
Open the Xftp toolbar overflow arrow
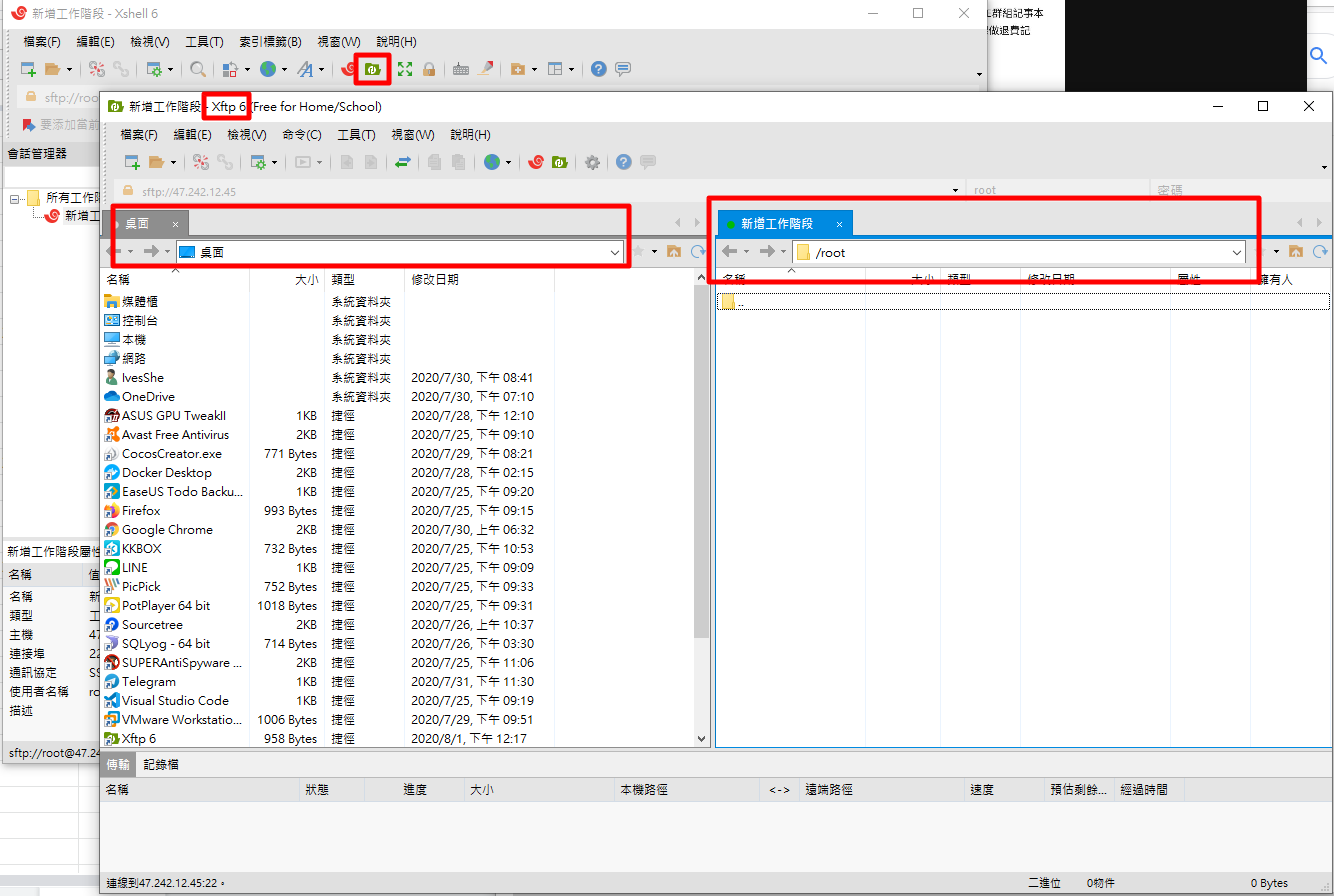point(1324,167)
